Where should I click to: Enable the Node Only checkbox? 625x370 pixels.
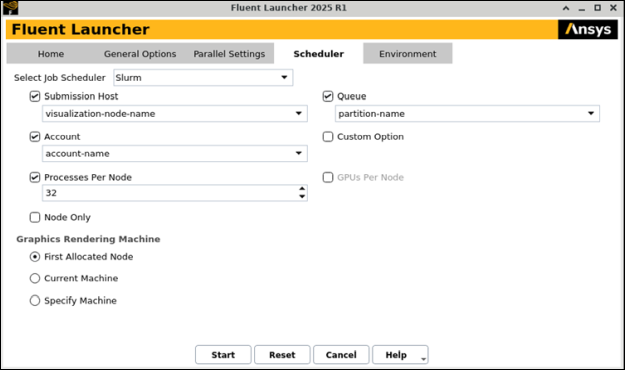click(35, 217)
